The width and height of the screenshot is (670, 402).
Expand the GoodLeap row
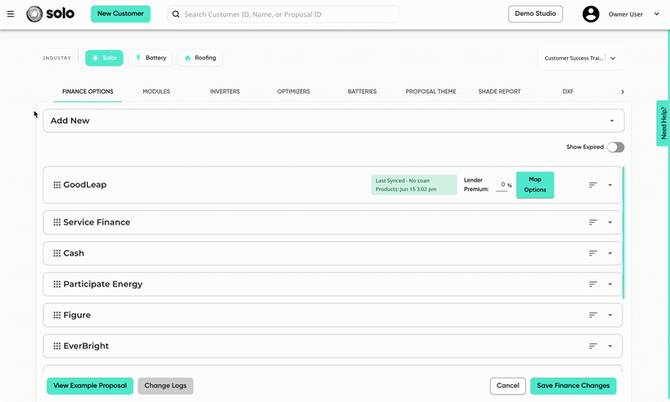tap(610, 185)
